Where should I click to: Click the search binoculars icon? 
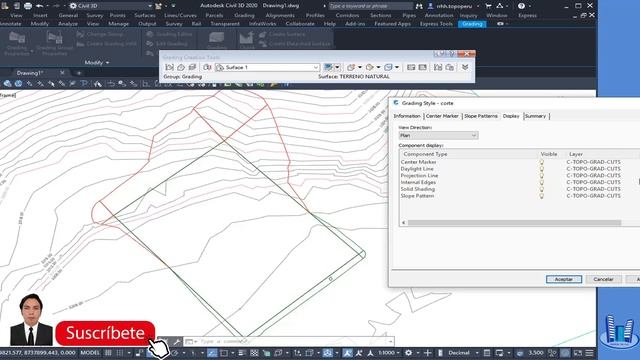click(x=419, y=6)
